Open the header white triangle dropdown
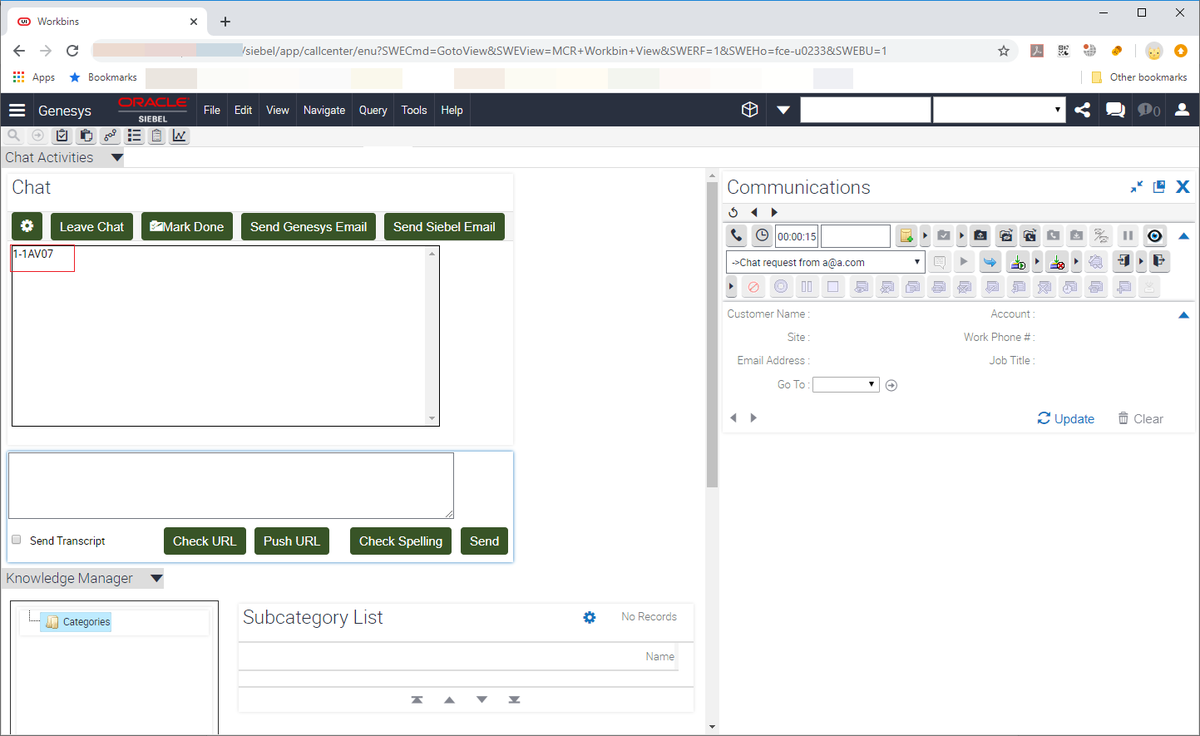 coord(783,110)
